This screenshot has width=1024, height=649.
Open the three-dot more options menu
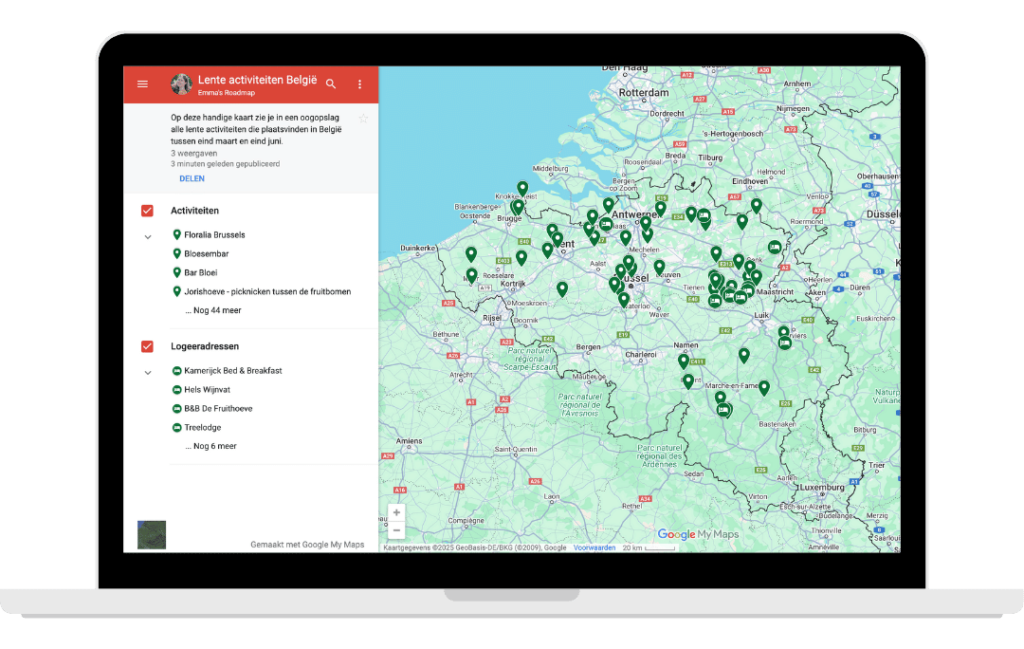click(360, 84)
